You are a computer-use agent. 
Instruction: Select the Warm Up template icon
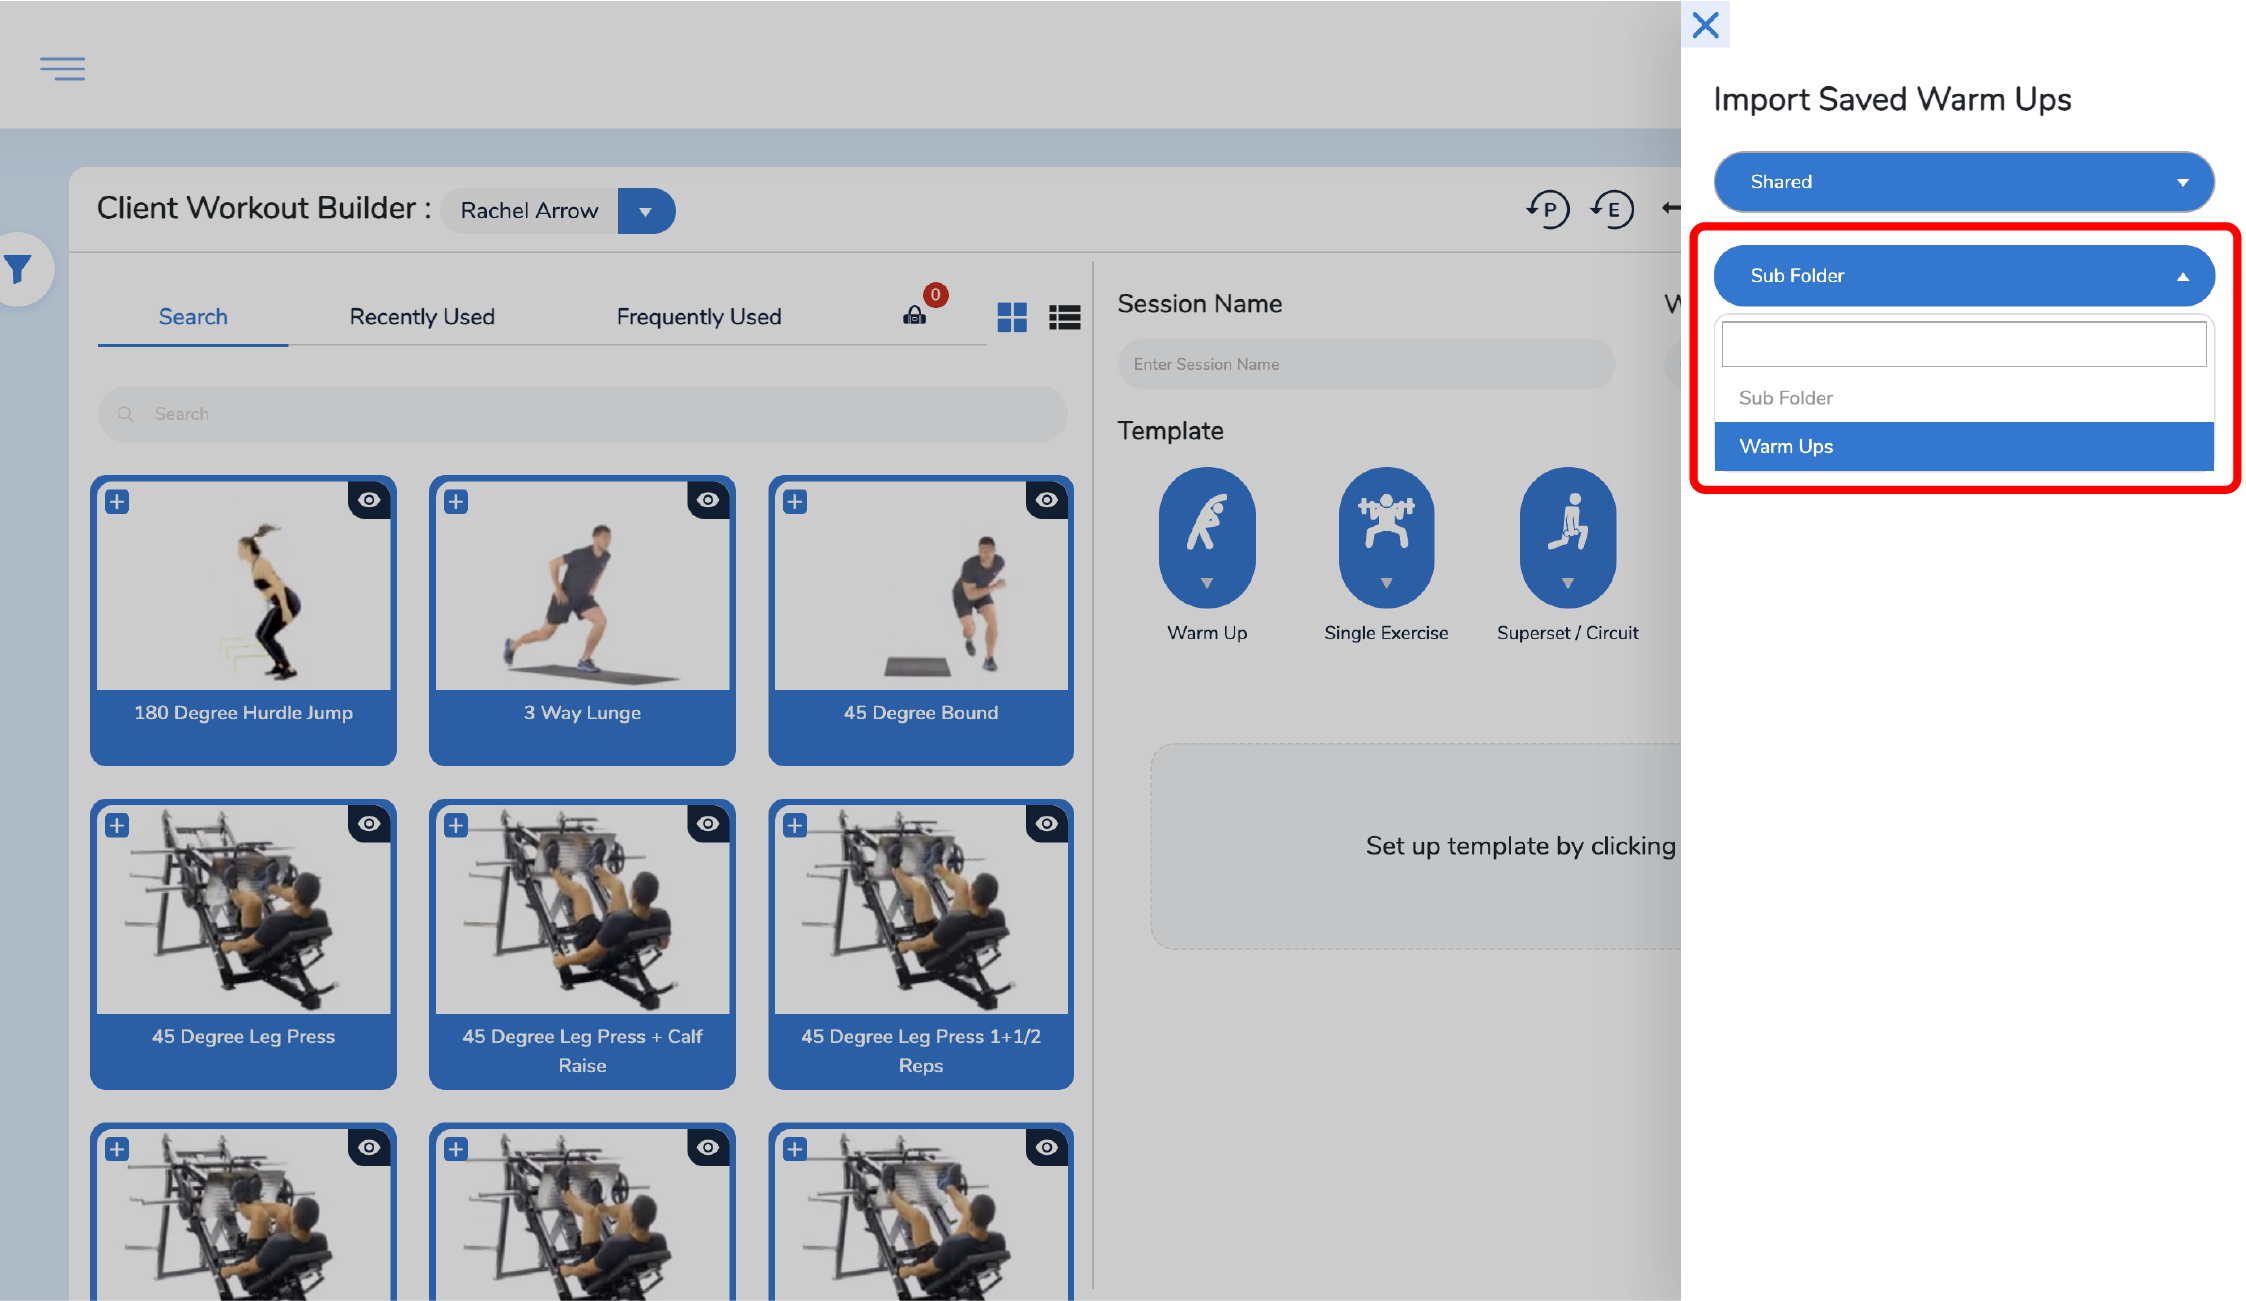(1207, 538)
